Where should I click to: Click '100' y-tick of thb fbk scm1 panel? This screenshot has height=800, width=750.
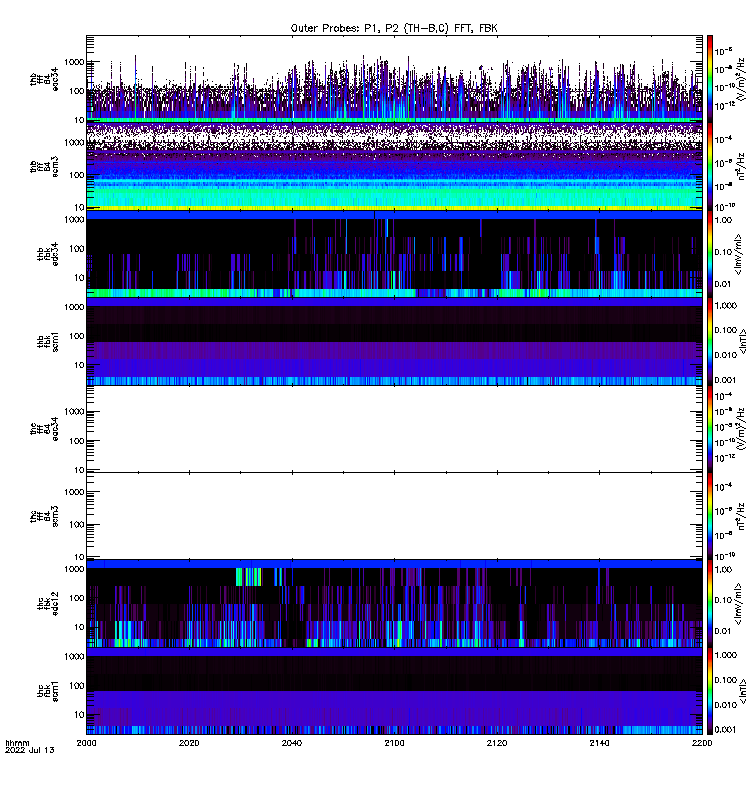[x=77, y=336]
